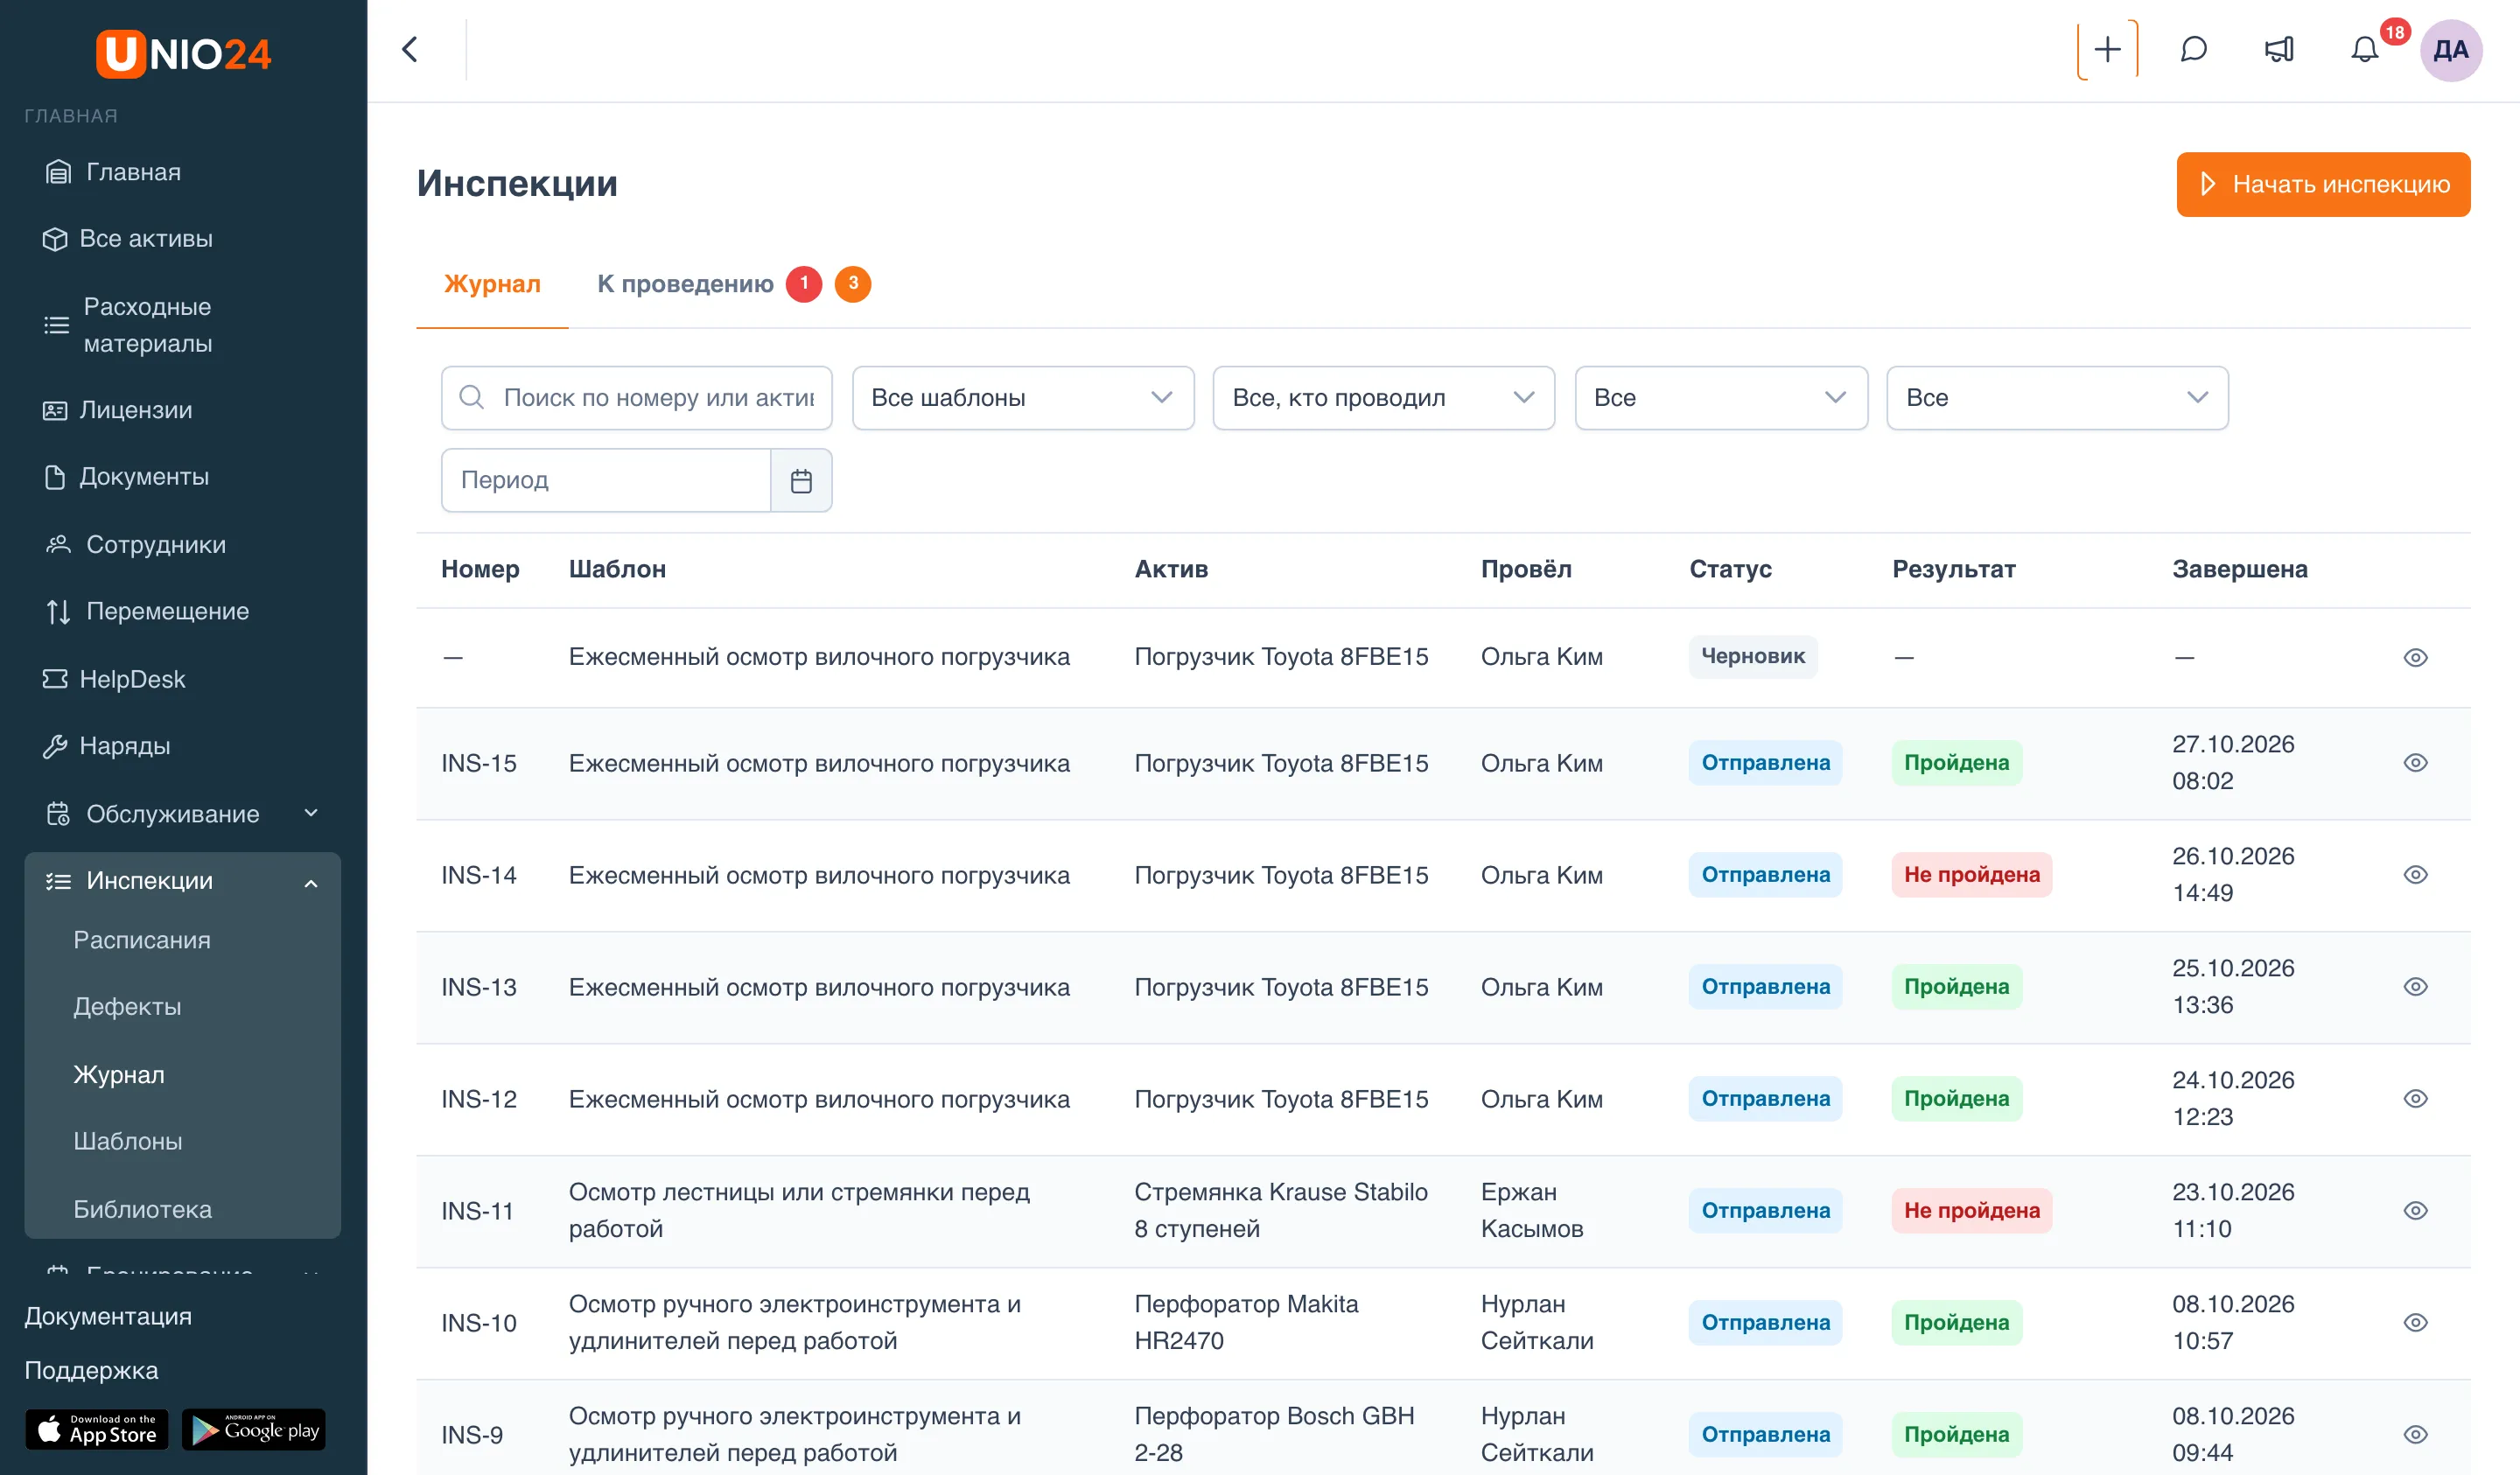This screenshot has height=1475, width=2520.
Task: View INS-12 inspection eye icon
Action: [x=2415, y=1099]
